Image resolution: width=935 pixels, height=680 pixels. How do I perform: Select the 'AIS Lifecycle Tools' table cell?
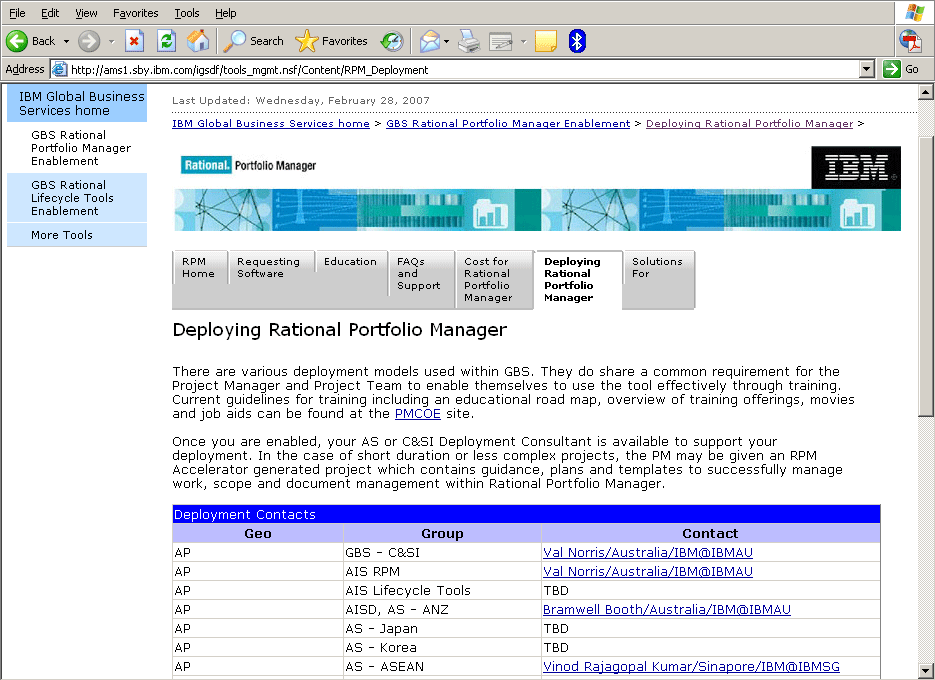pos(442,591)
